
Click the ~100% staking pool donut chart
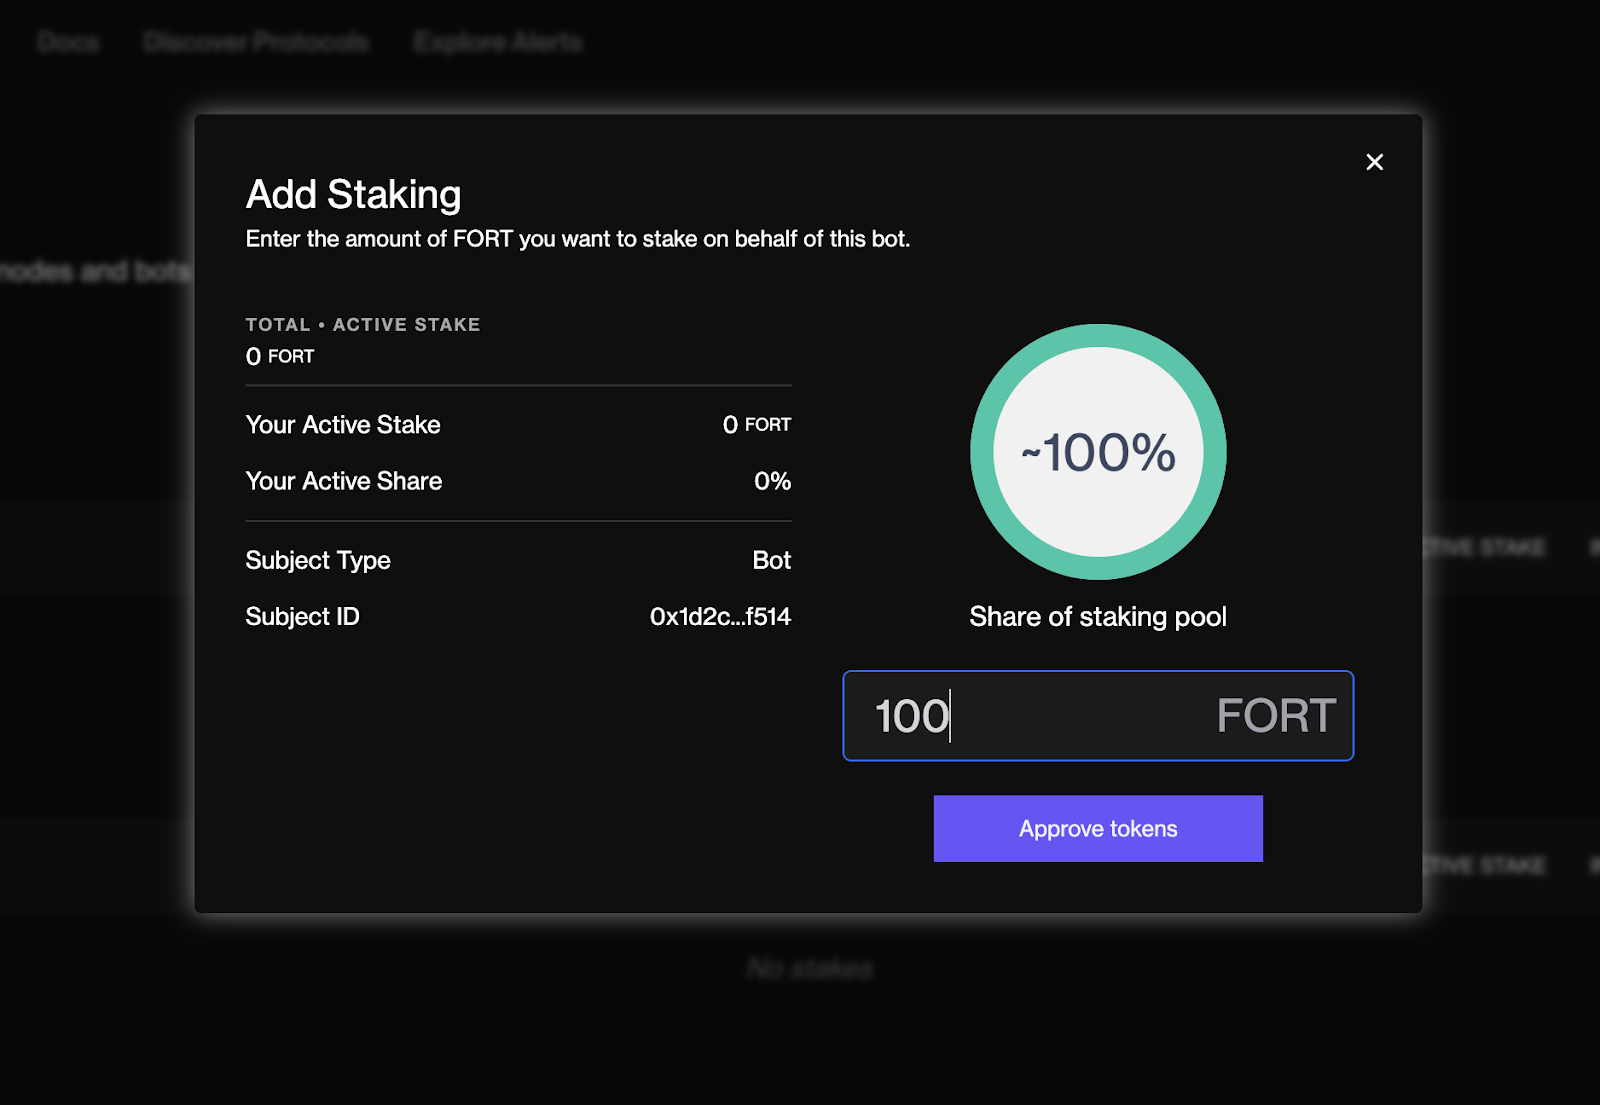pyautogui.click(x=1097, y=453)
